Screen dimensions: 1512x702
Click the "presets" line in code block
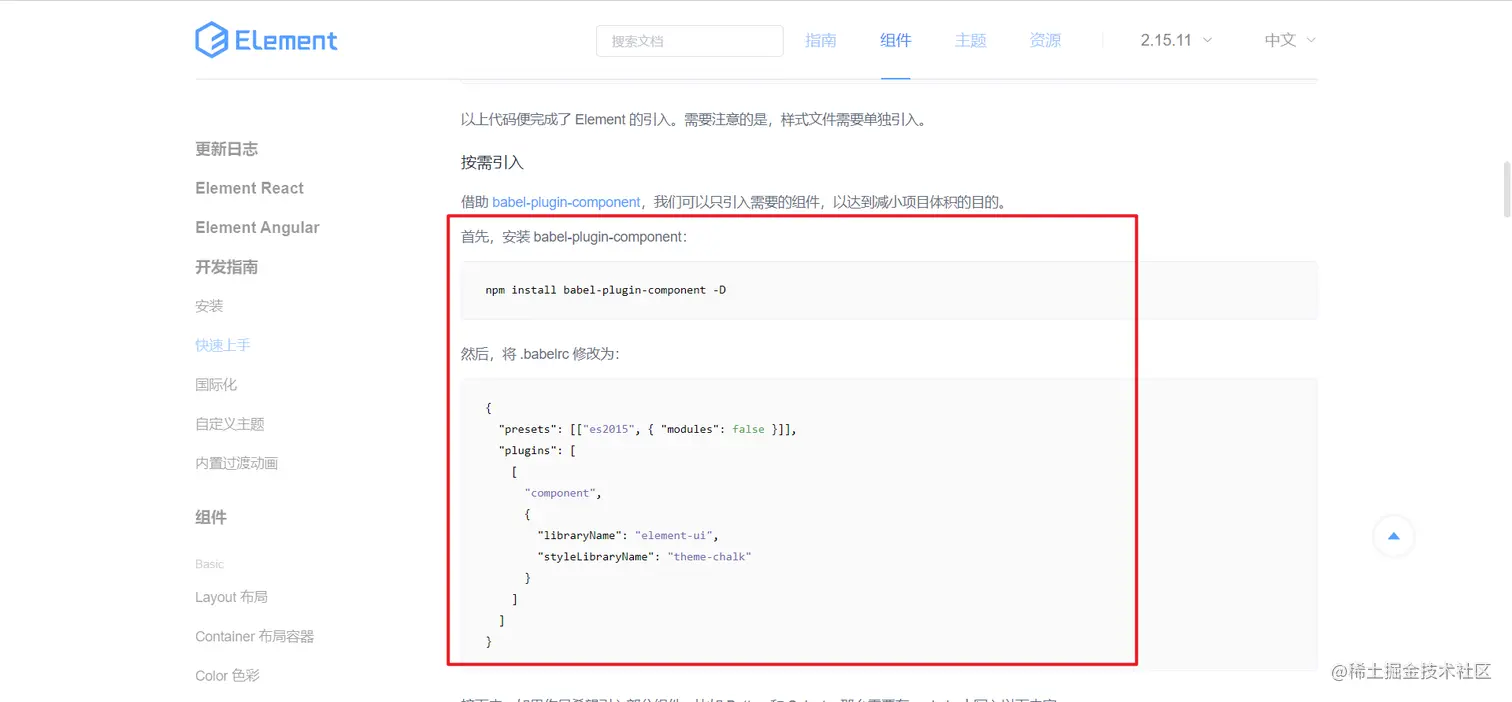pyautogui.click(x=648, y=429)
